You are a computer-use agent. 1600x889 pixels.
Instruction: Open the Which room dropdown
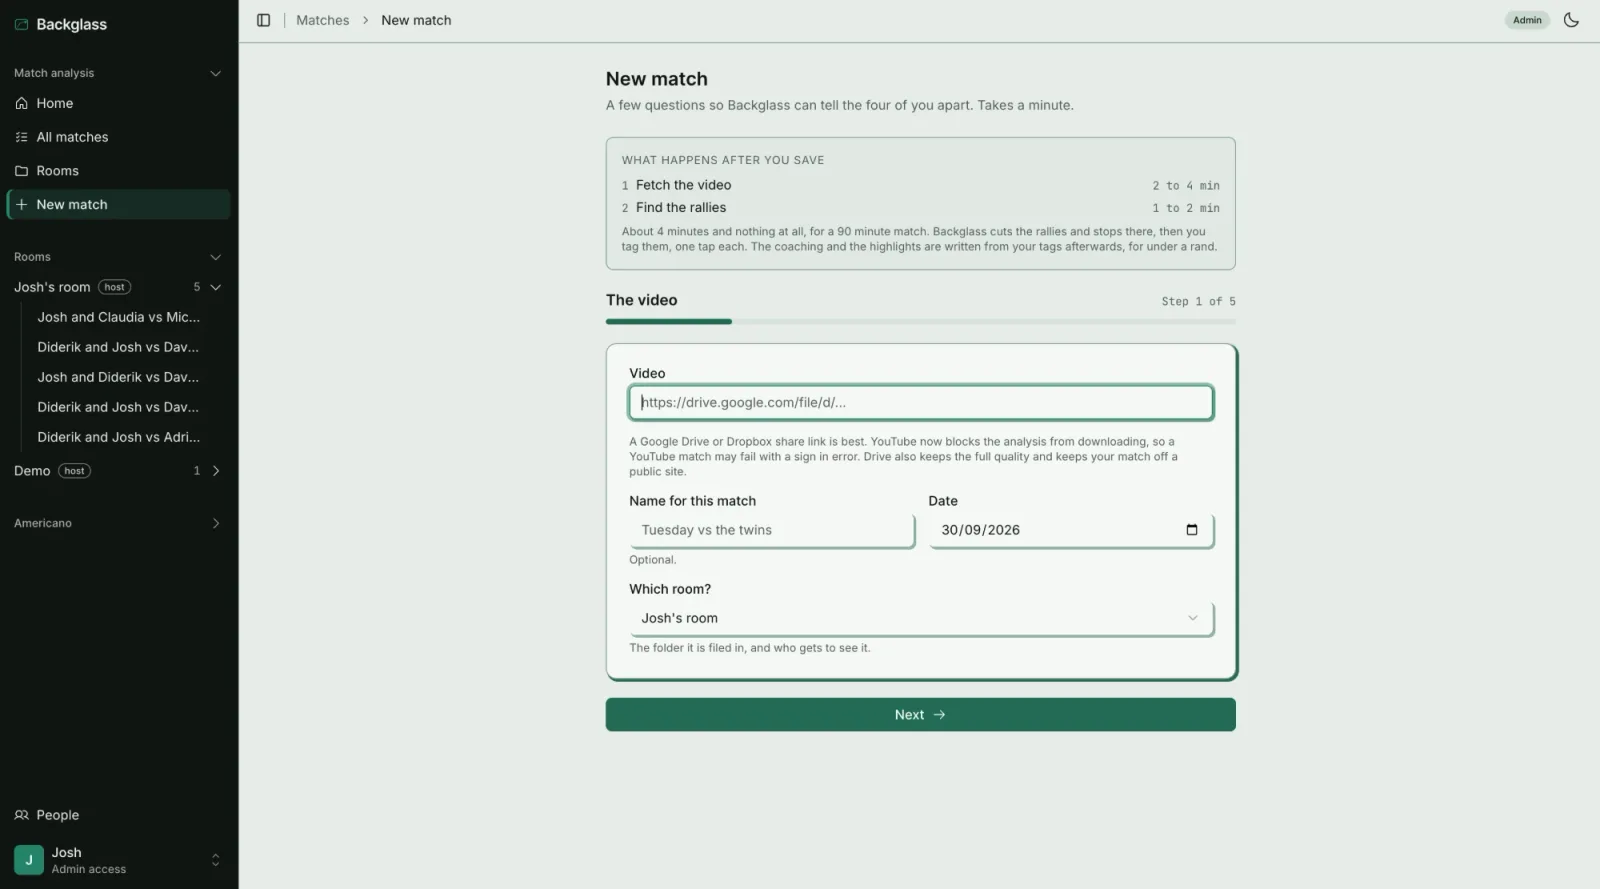coord(921,618)
